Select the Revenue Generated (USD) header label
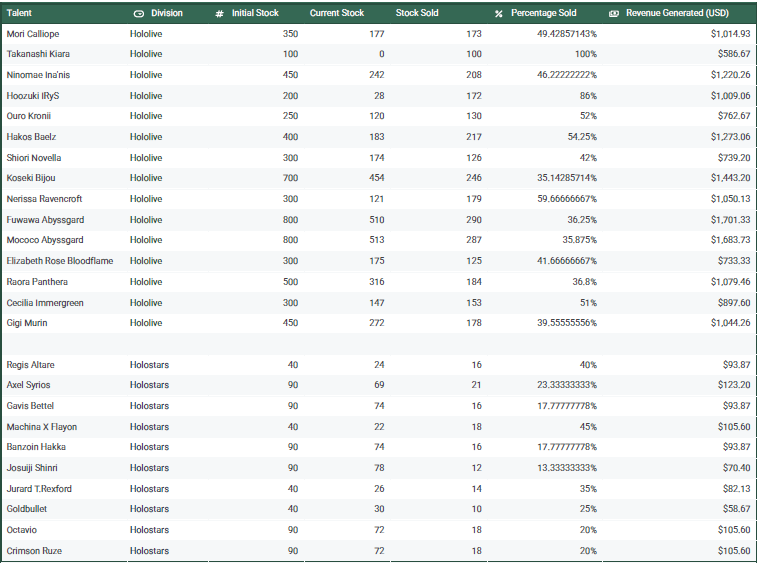This screenshot has width=758, height=564. [677, 13]
